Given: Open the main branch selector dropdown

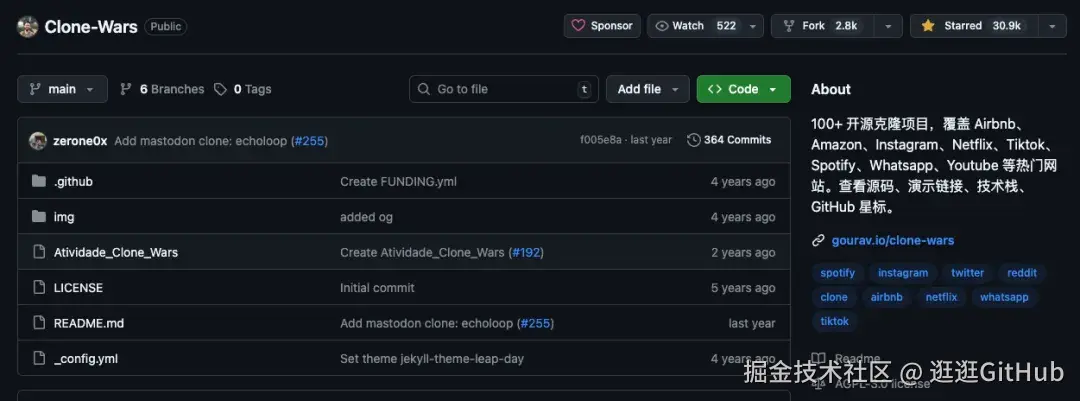Looking at the screenshot, I should [62, 89].
